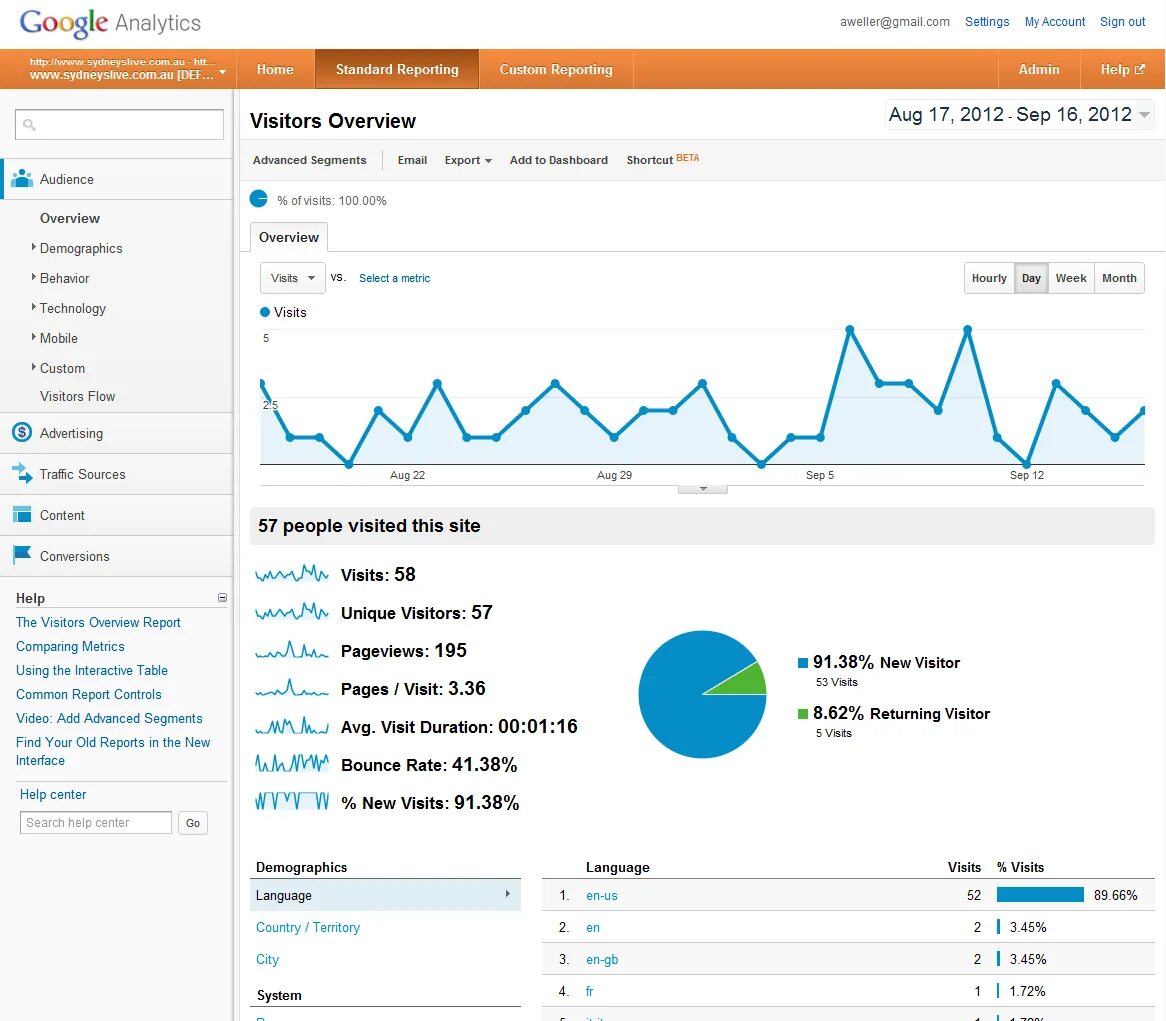Open the date range picker arrow
Screen dimensions: 1166x1021
click(1144, 115)
